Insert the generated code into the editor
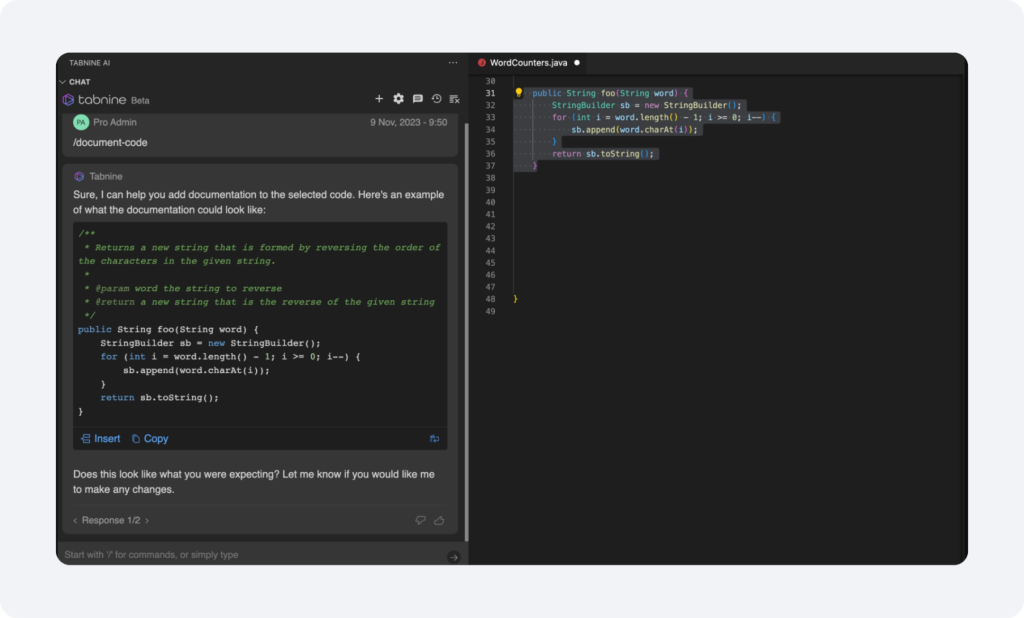The width and height of the screenshot is (1024, 618). pyautogui.click(x=101, y=439)
